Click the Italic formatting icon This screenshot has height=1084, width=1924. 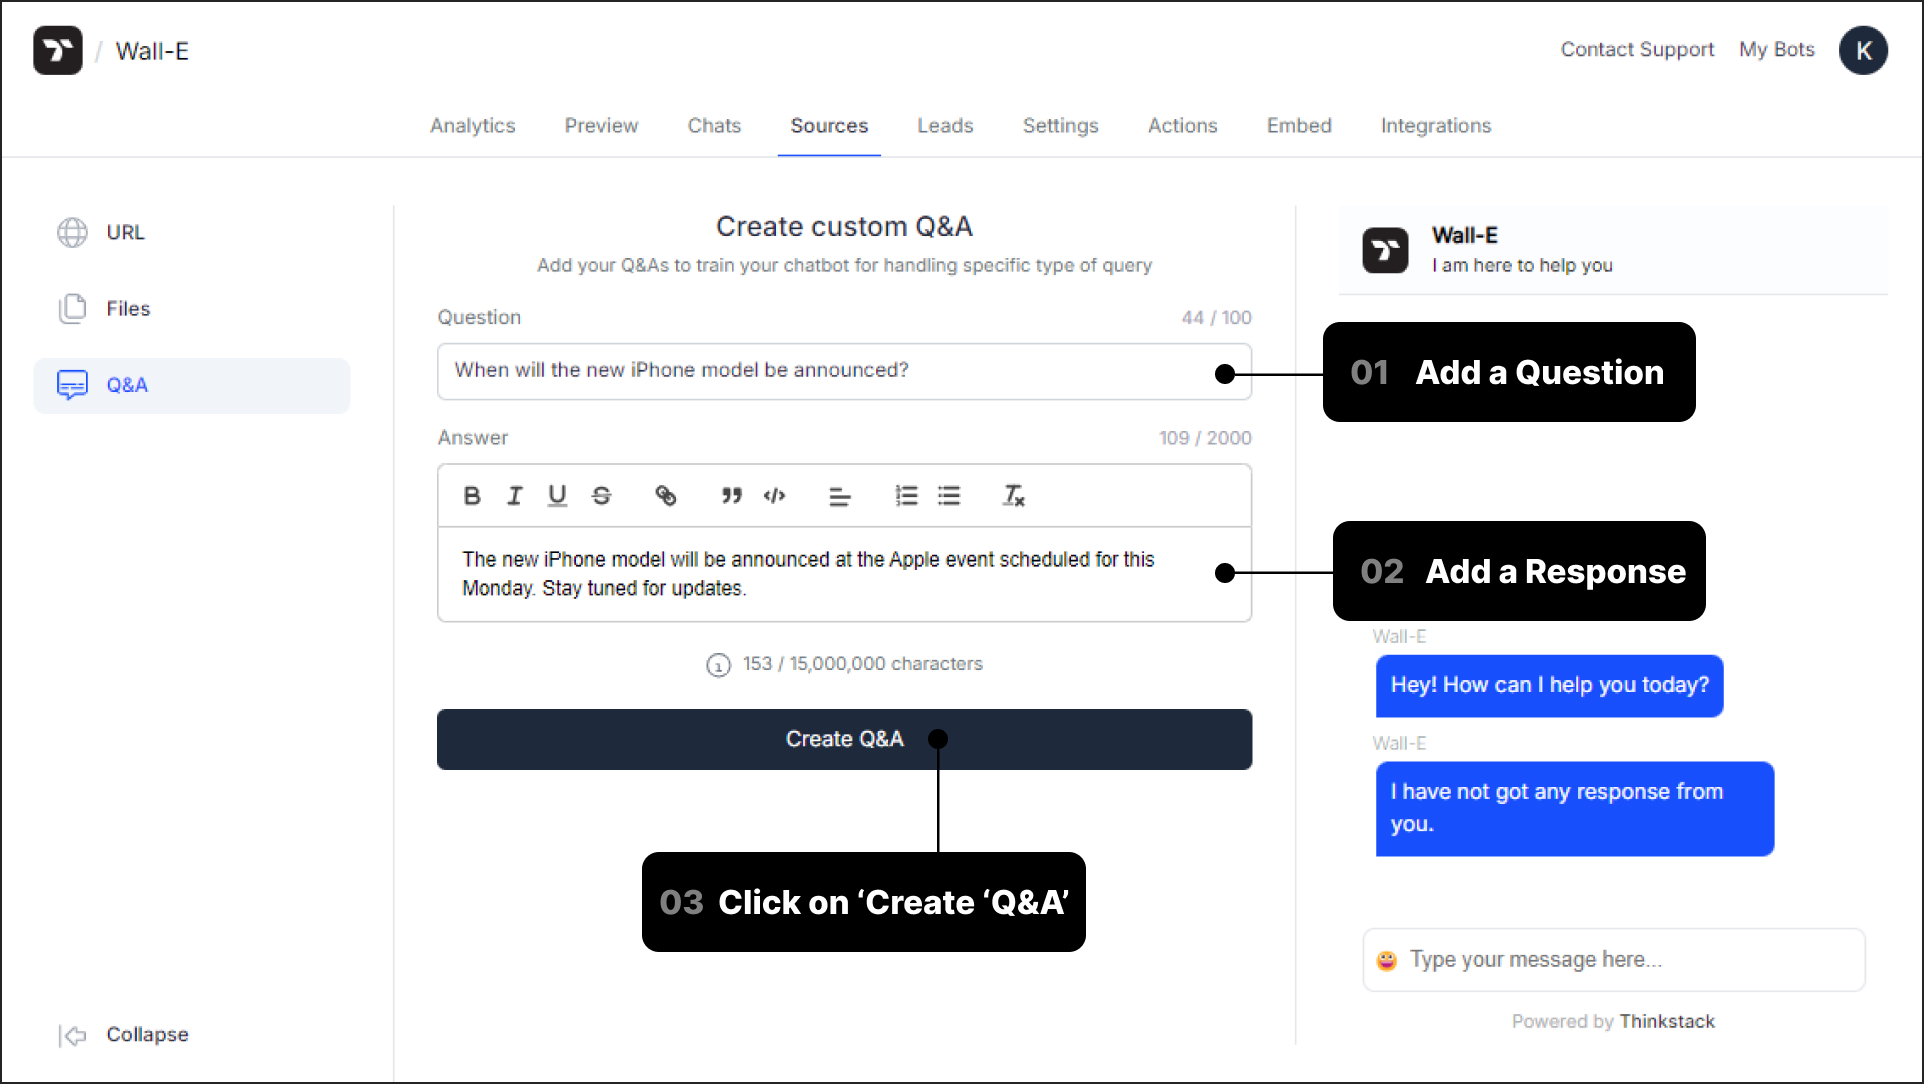[515, 494]
